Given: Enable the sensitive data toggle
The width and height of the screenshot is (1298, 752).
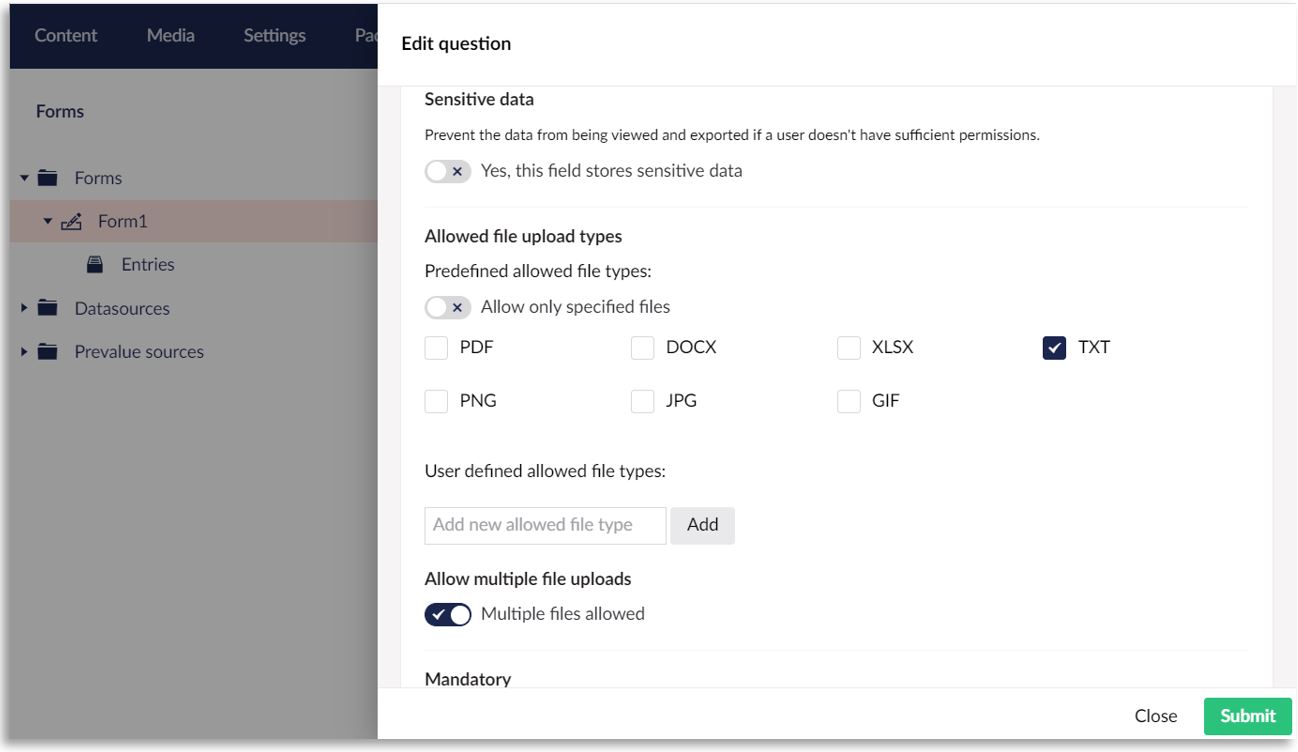Looking at the screenshot, I should [x=448, y=171].
